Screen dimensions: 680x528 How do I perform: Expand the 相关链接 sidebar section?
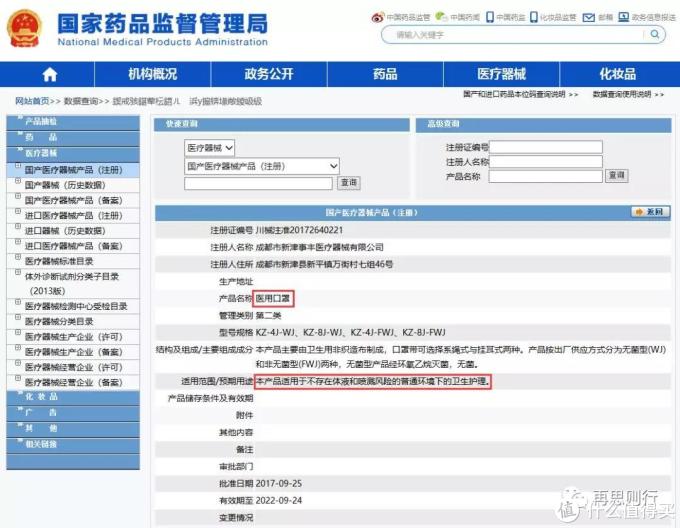[x=73, y=444]
